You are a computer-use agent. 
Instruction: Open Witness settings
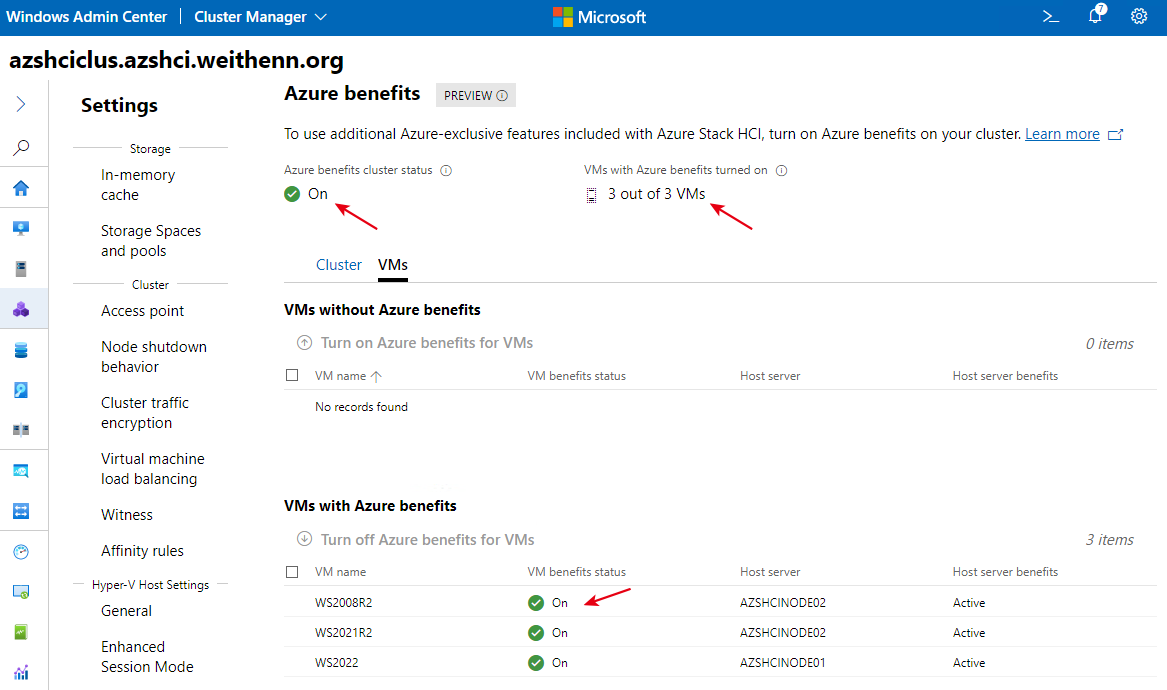pyautogui.click(x=127, y=515)
